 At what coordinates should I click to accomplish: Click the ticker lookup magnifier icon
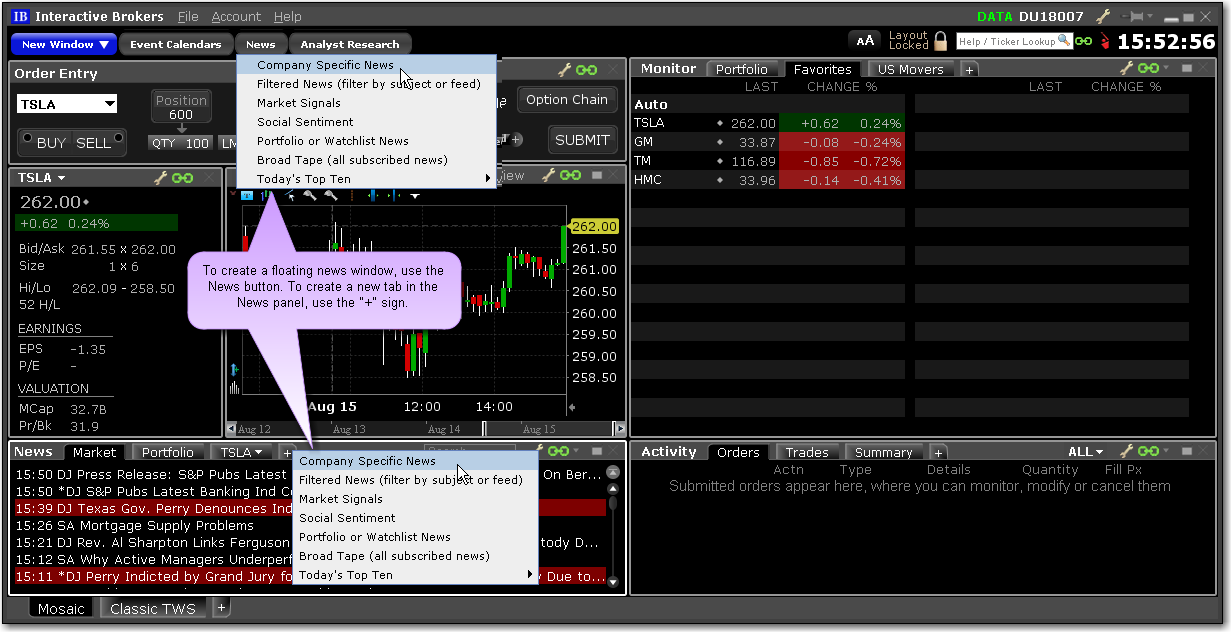(1065, 41)
